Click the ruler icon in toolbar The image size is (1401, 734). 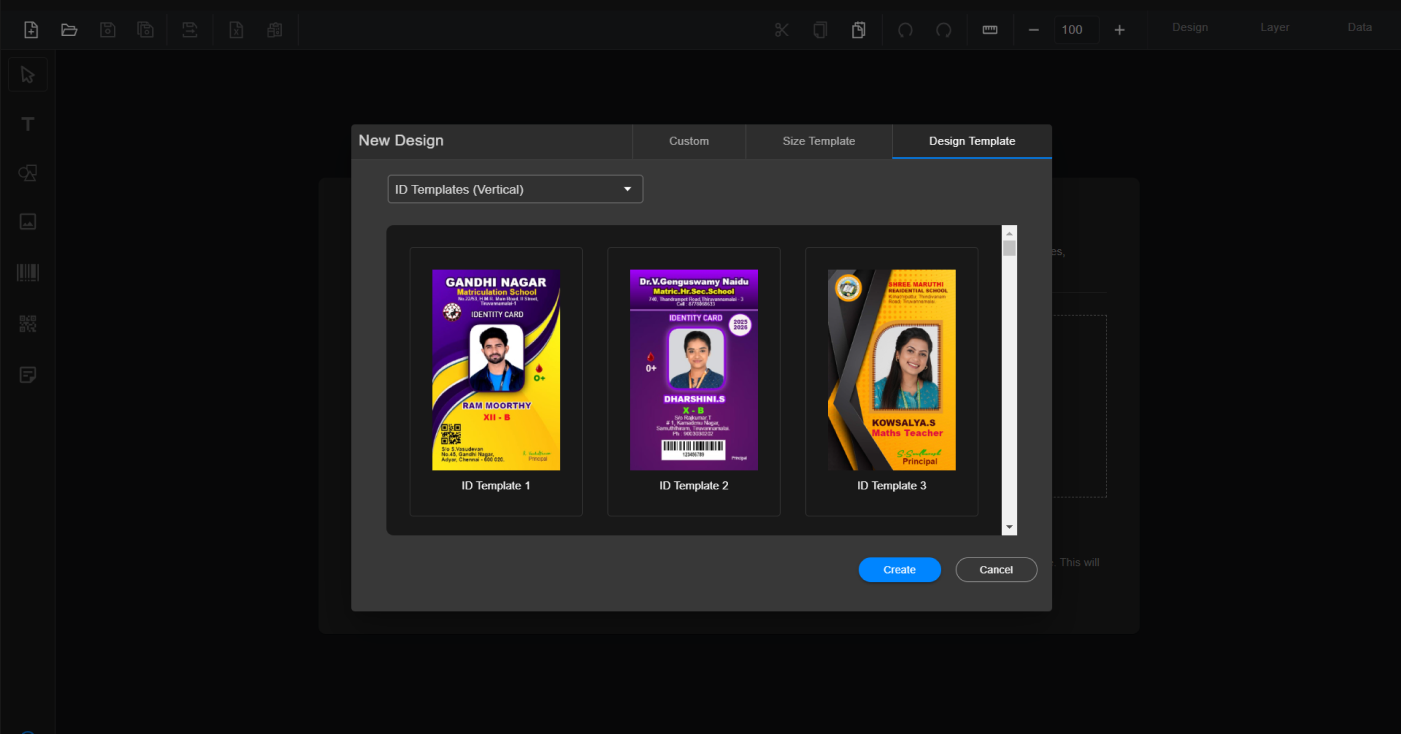[x=990, y=30]
